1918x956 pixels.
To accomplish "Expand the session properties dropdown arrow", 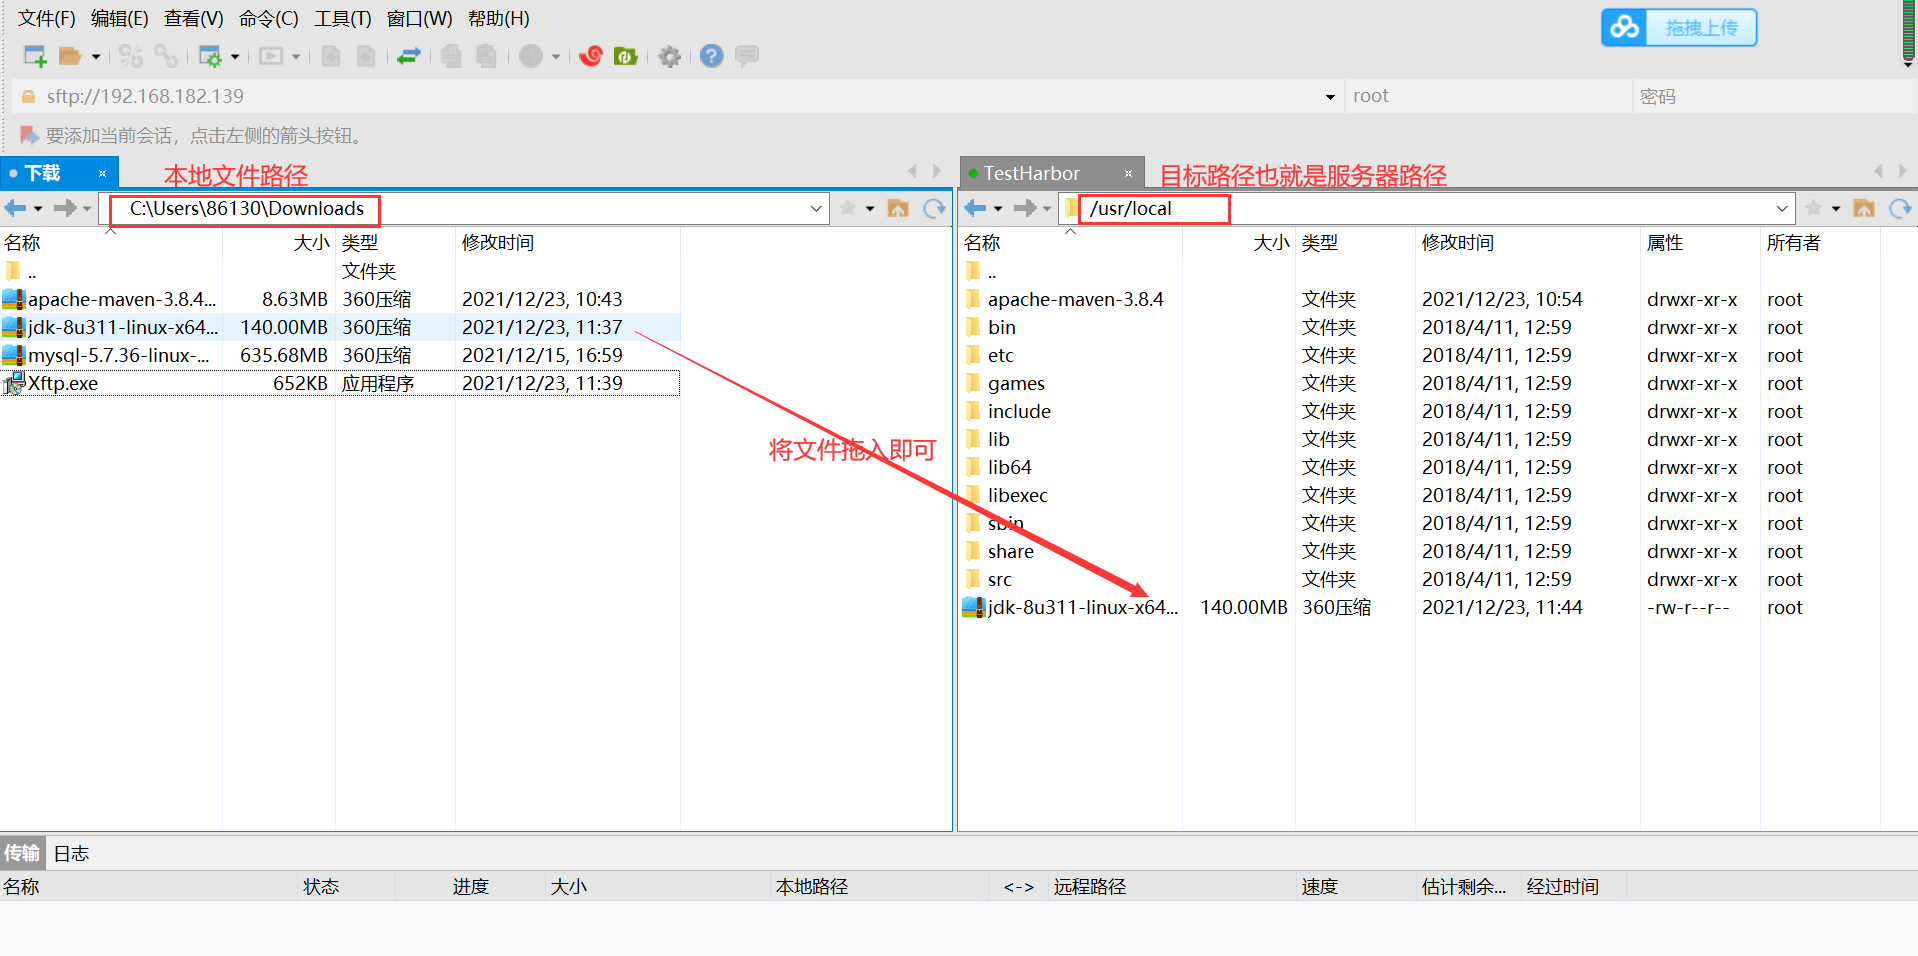I will (235, 57).
